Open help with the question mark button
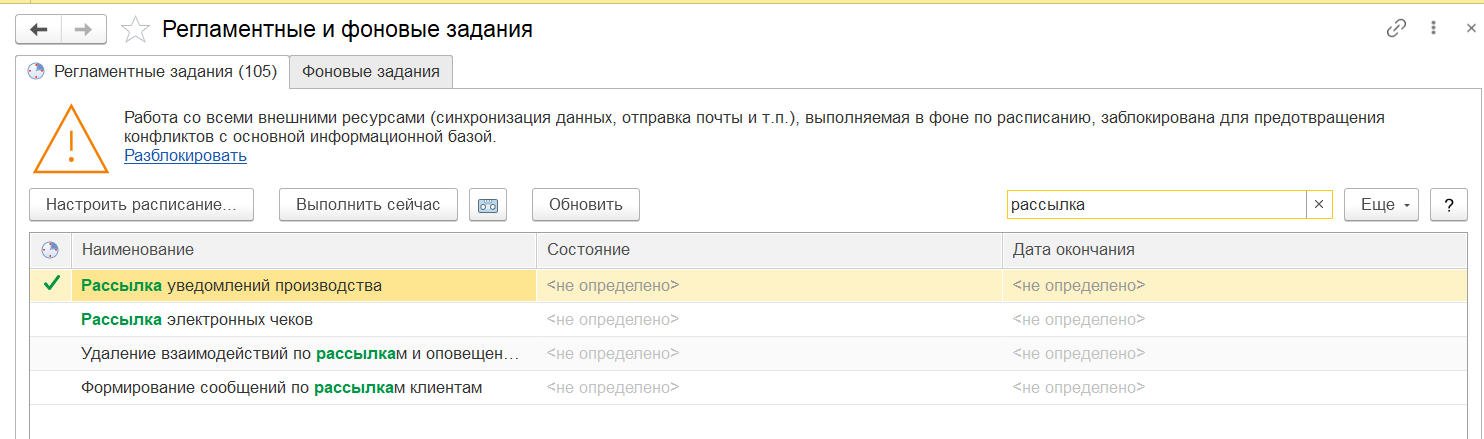This screenshot has height=439, width=1484. [x=1448, y=205]
